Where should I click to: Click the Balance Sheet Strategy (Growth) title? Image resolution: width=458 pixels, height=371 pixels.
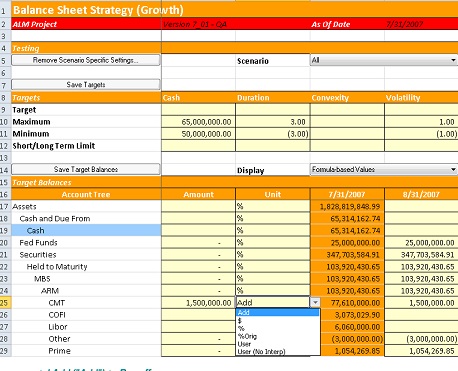tap(98, 10)
